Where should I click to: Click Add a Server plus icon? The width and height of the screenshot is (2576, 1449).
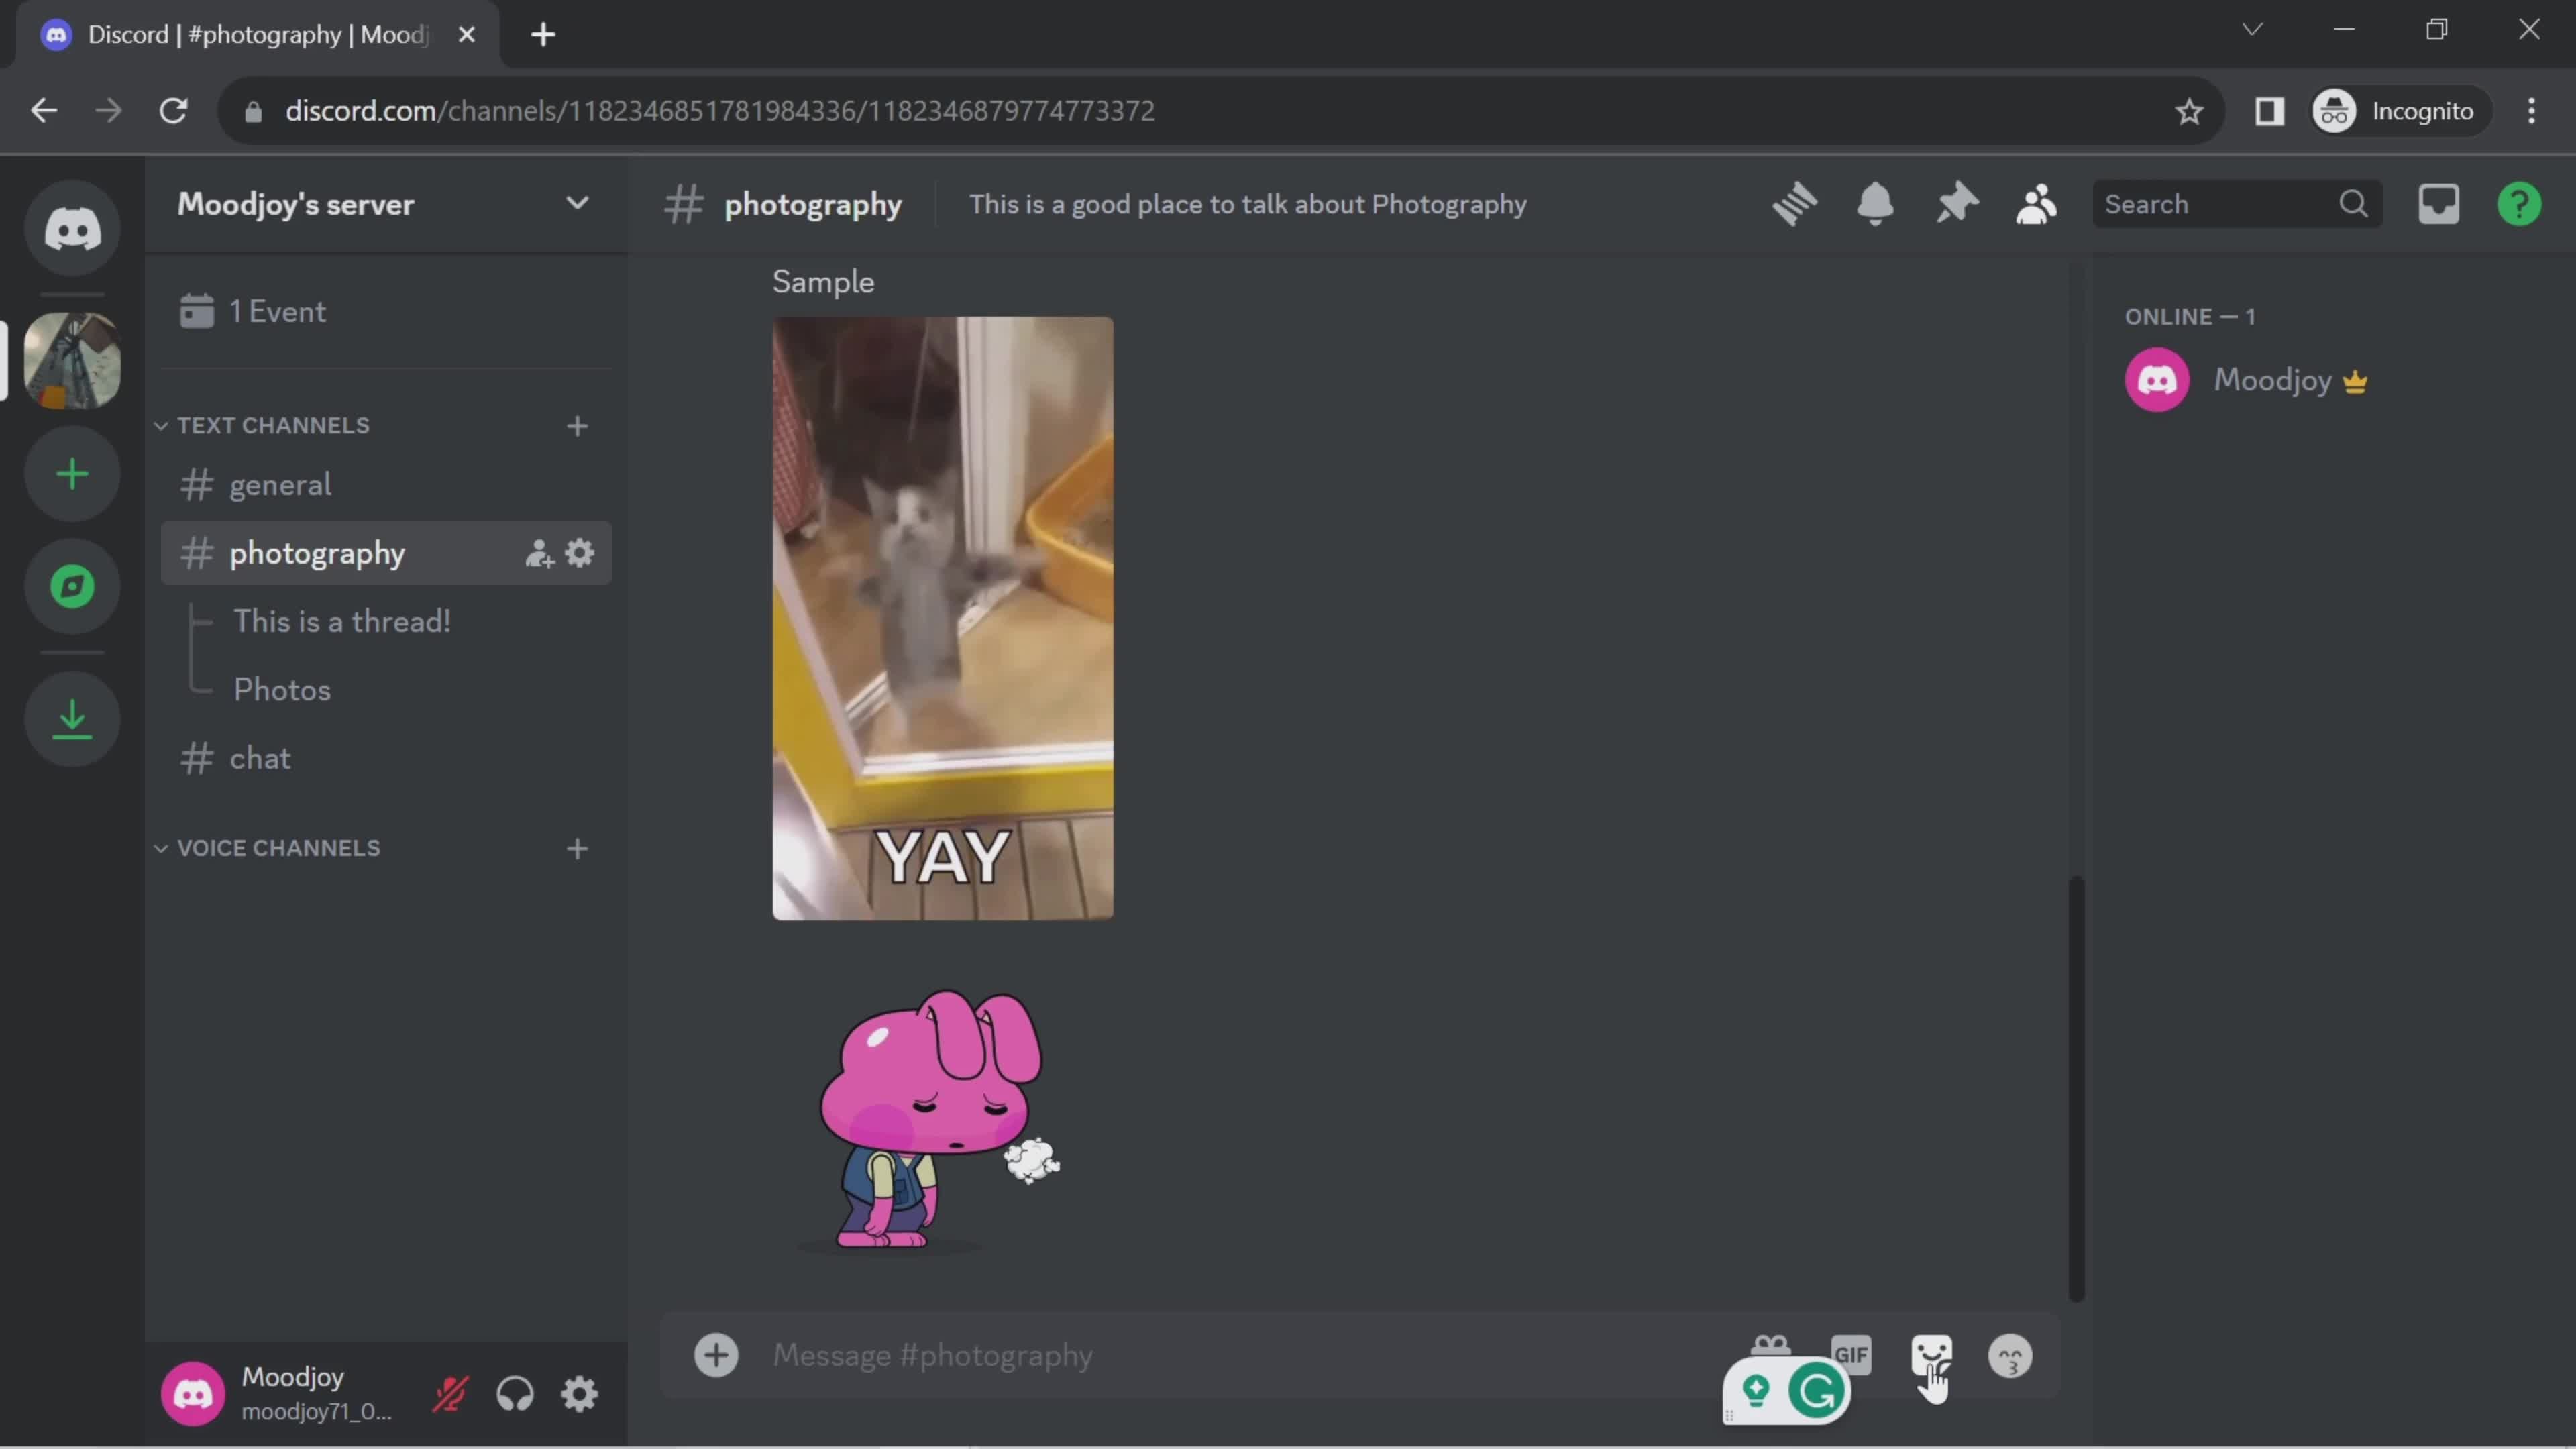tap(72, 474)
